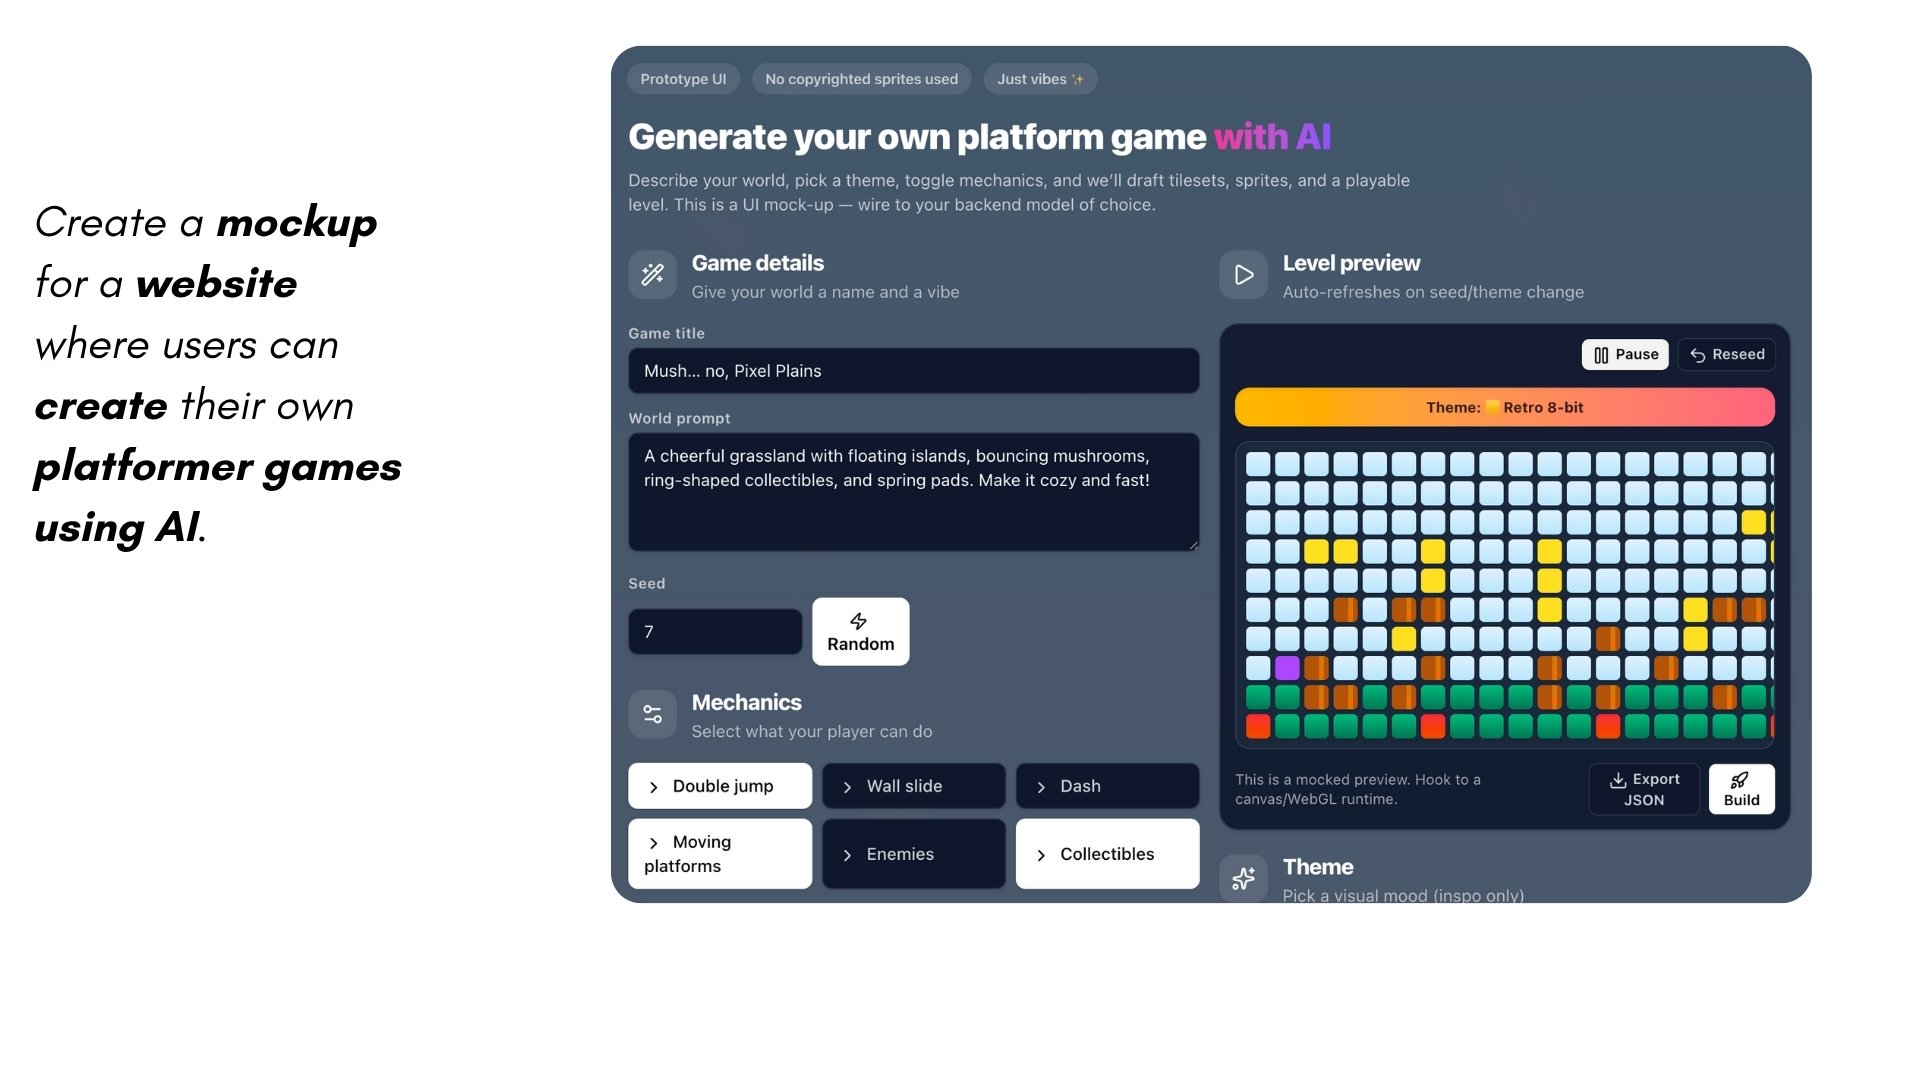Click the magic wand Game details icon
Image resolution: width=1920 pixels, height=1080 pixels.
coord(652,274)
